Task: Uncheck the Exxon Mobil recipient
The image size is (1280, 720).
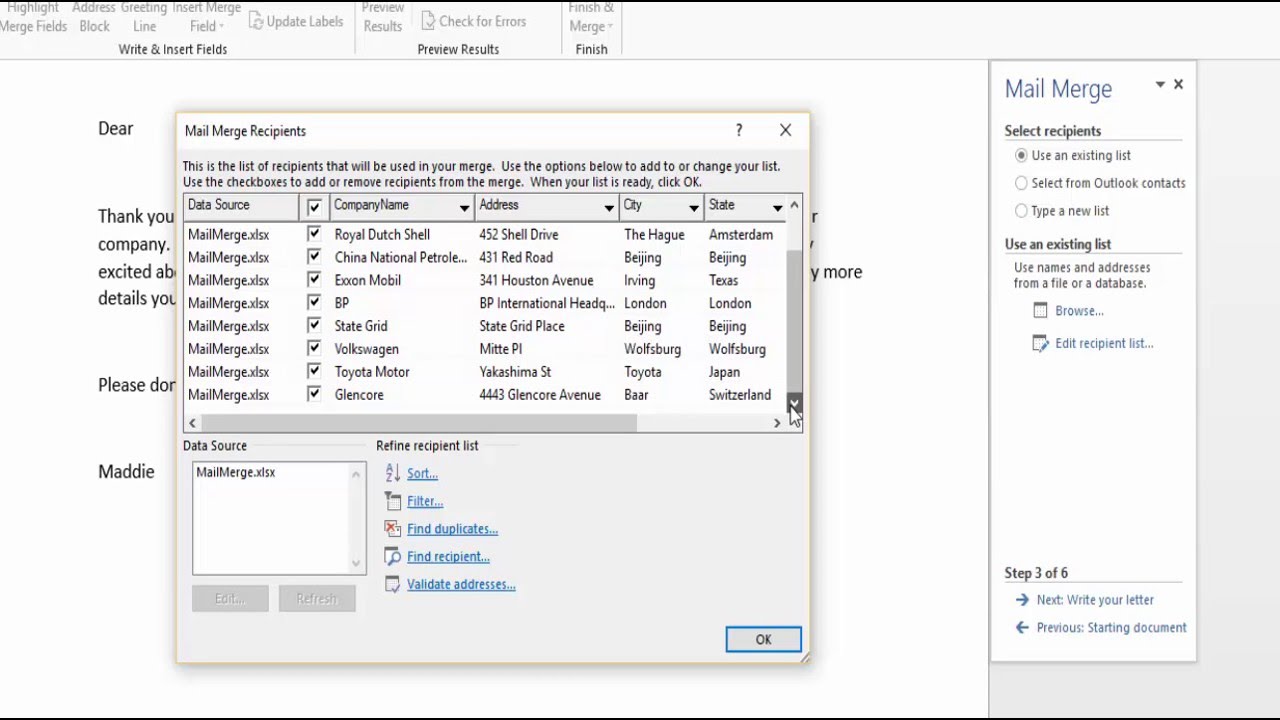Action: 314,280
